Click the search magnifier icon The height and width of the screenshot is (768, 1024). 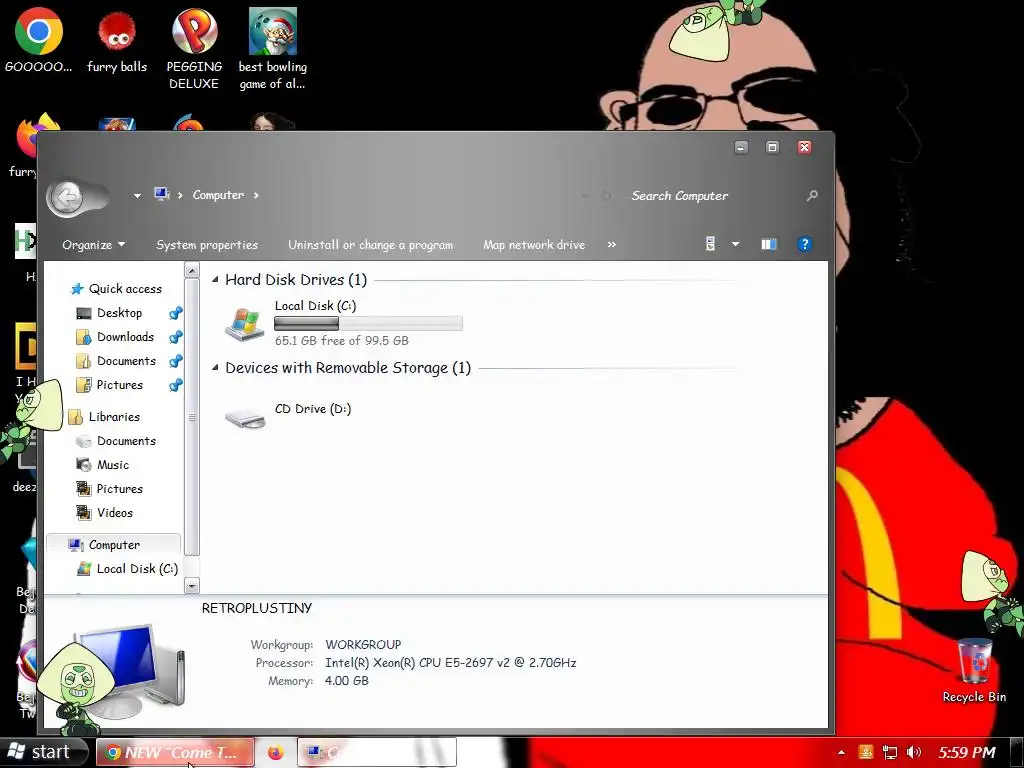(812, 195)
